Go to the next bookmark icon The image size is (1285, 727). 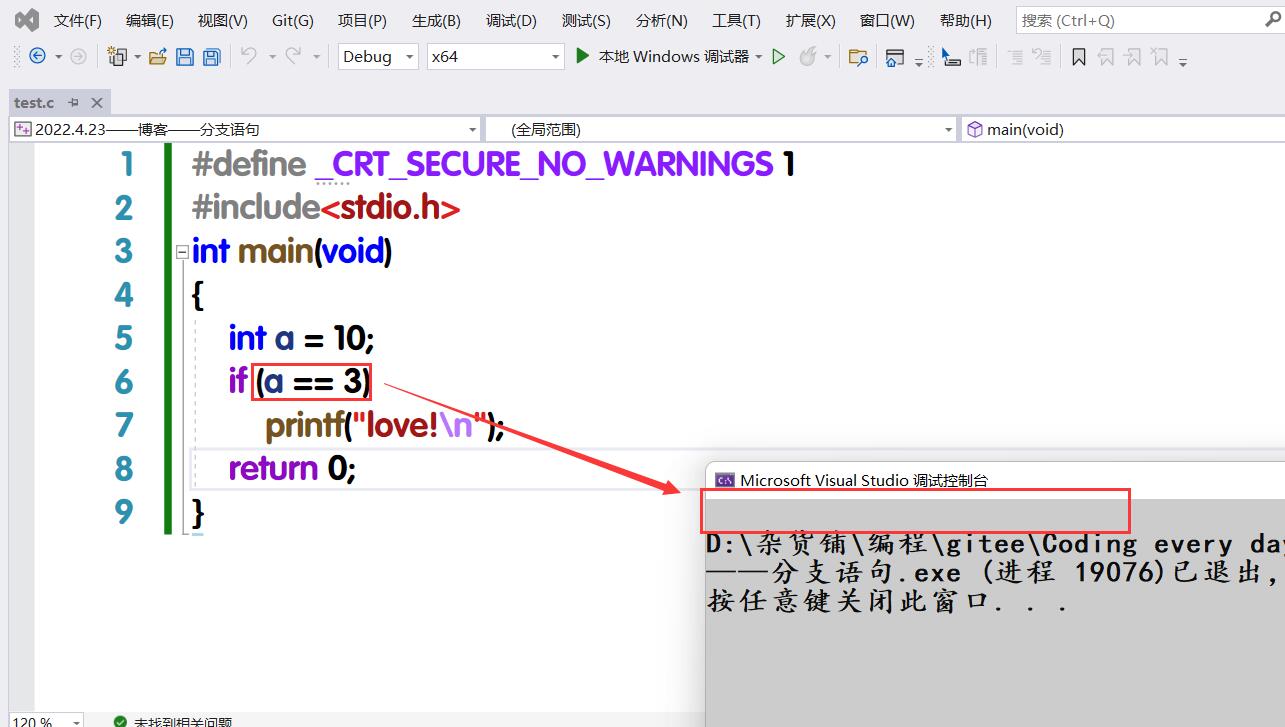(1132, 57)
